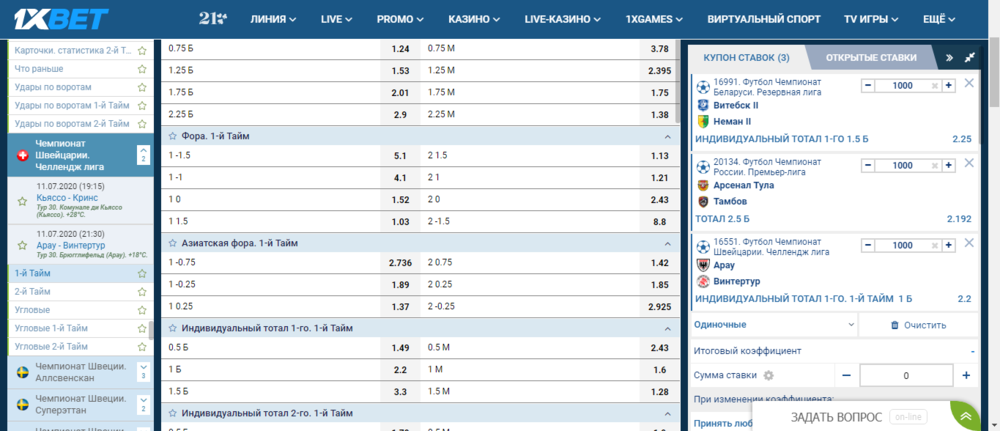Click the 1XBET logo

pos(62,20)
